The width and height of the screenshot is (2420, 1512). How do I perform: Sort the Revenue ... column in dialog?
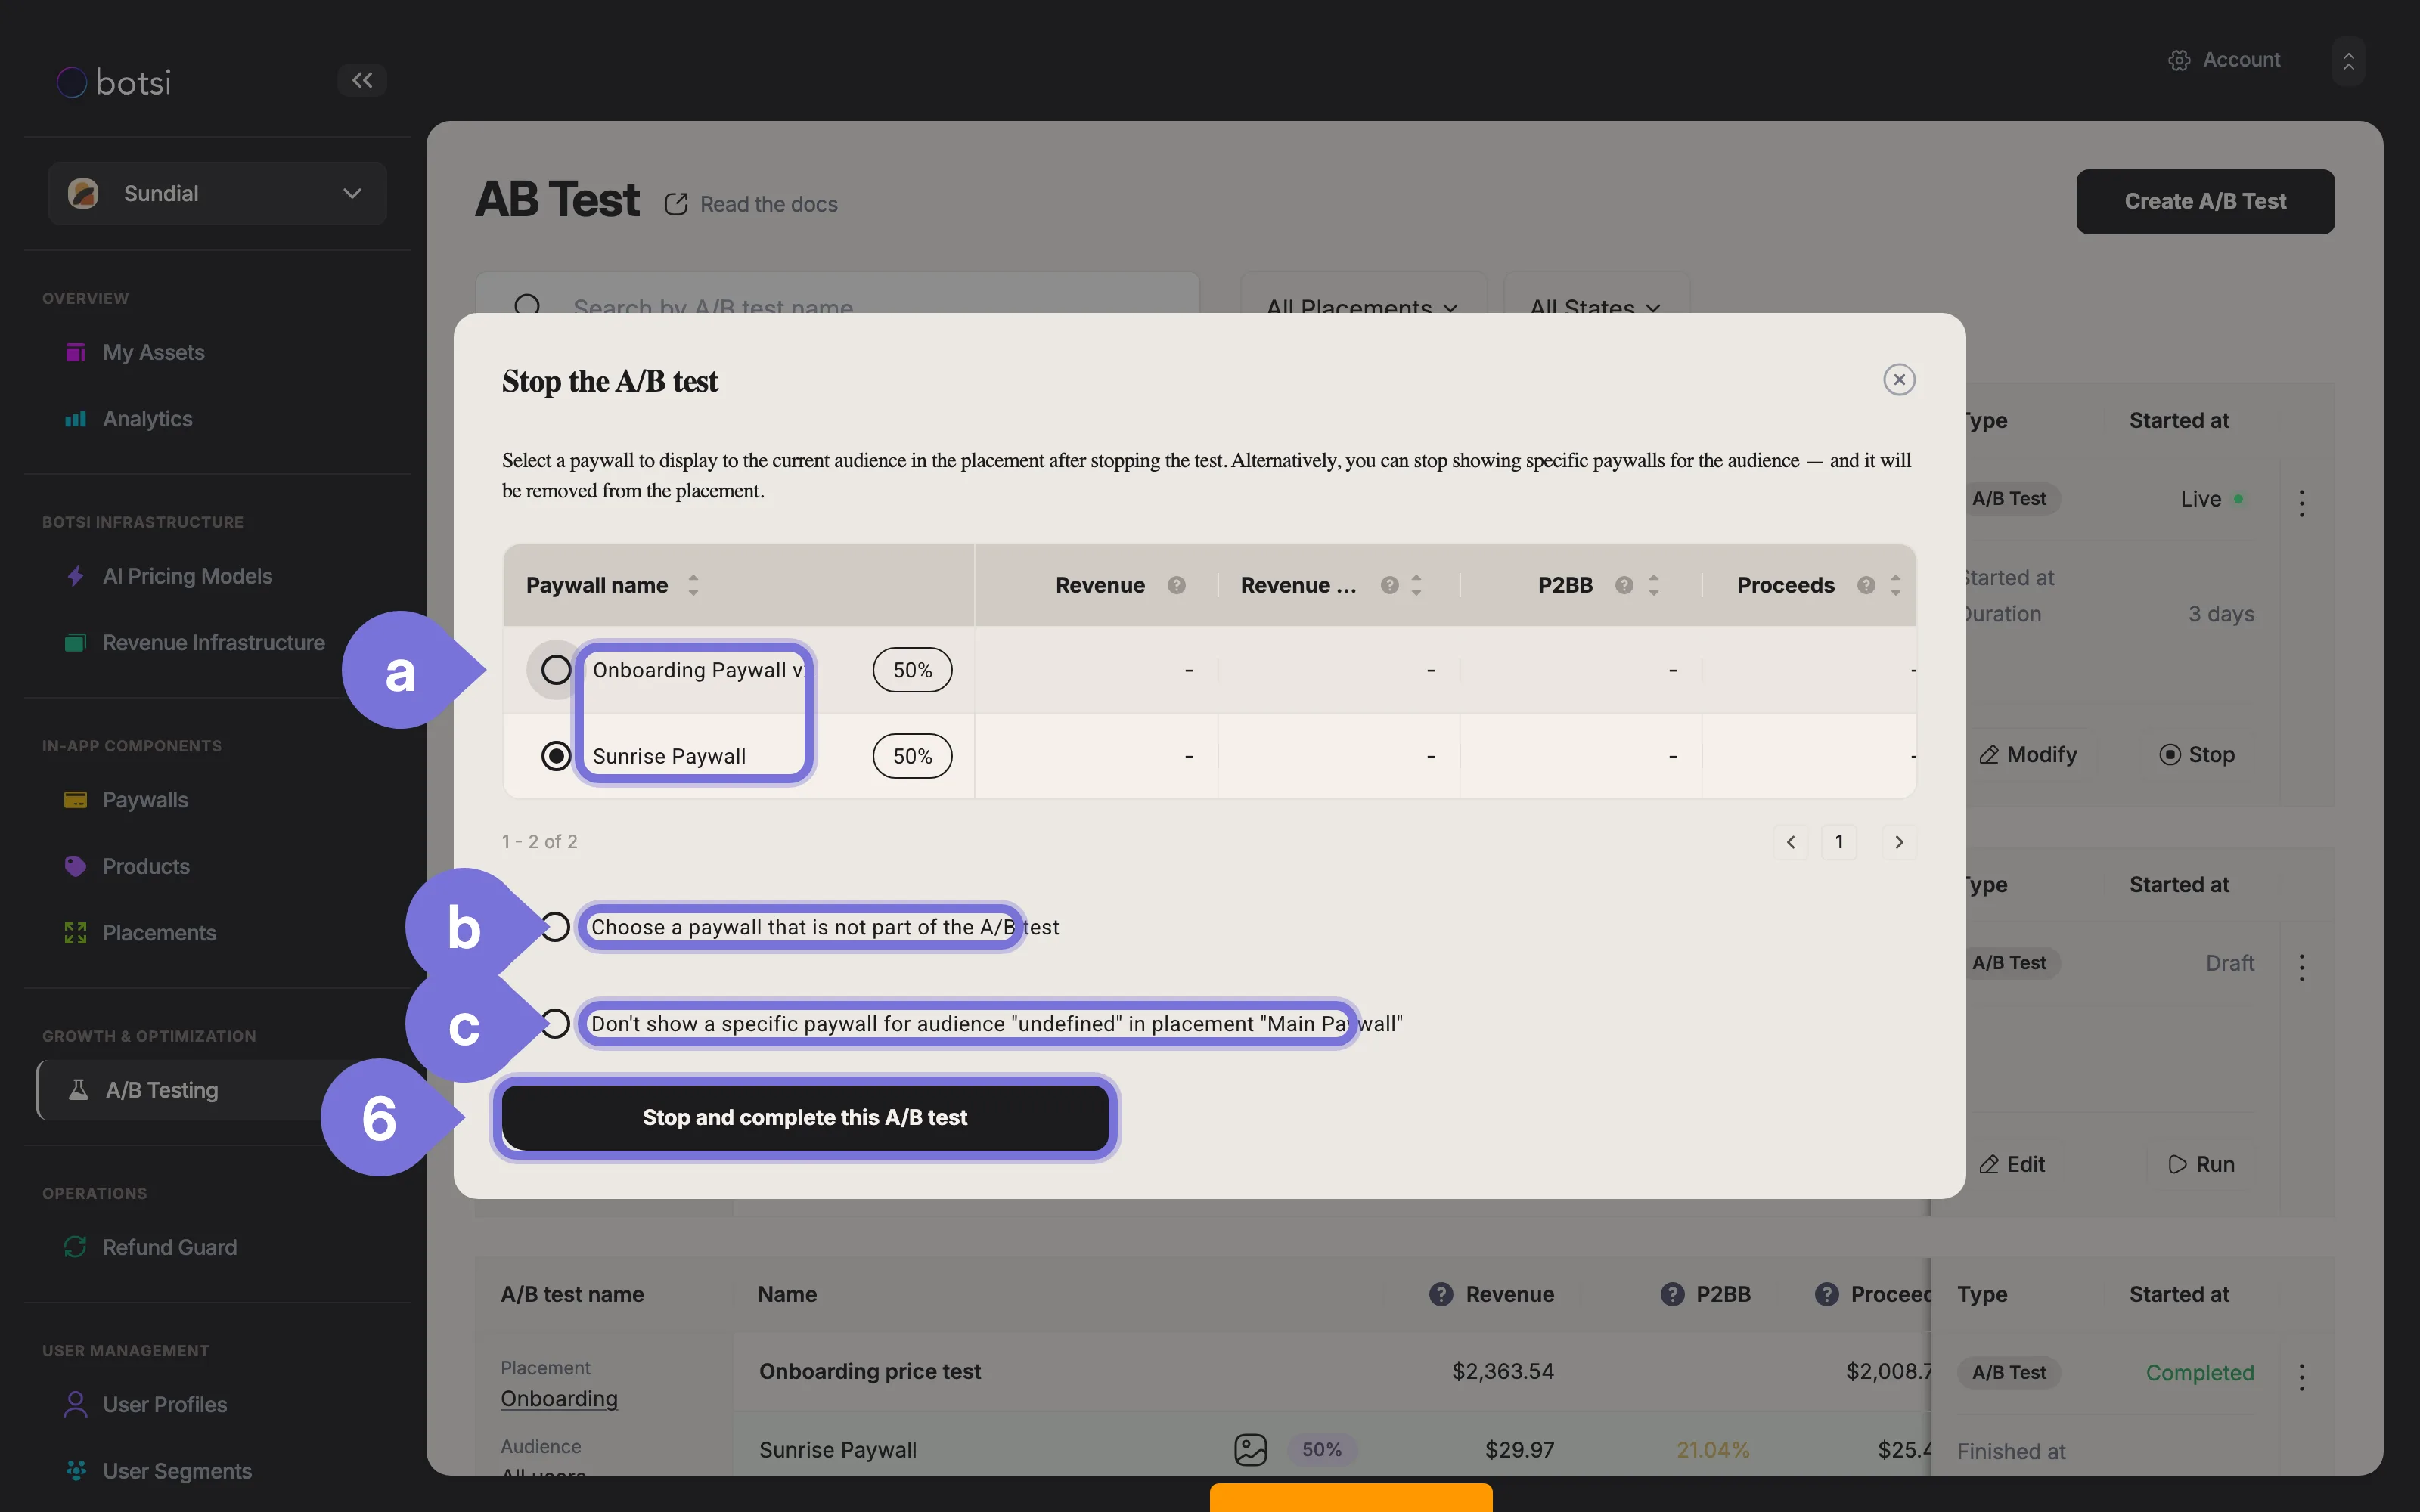click(1416, 585)
